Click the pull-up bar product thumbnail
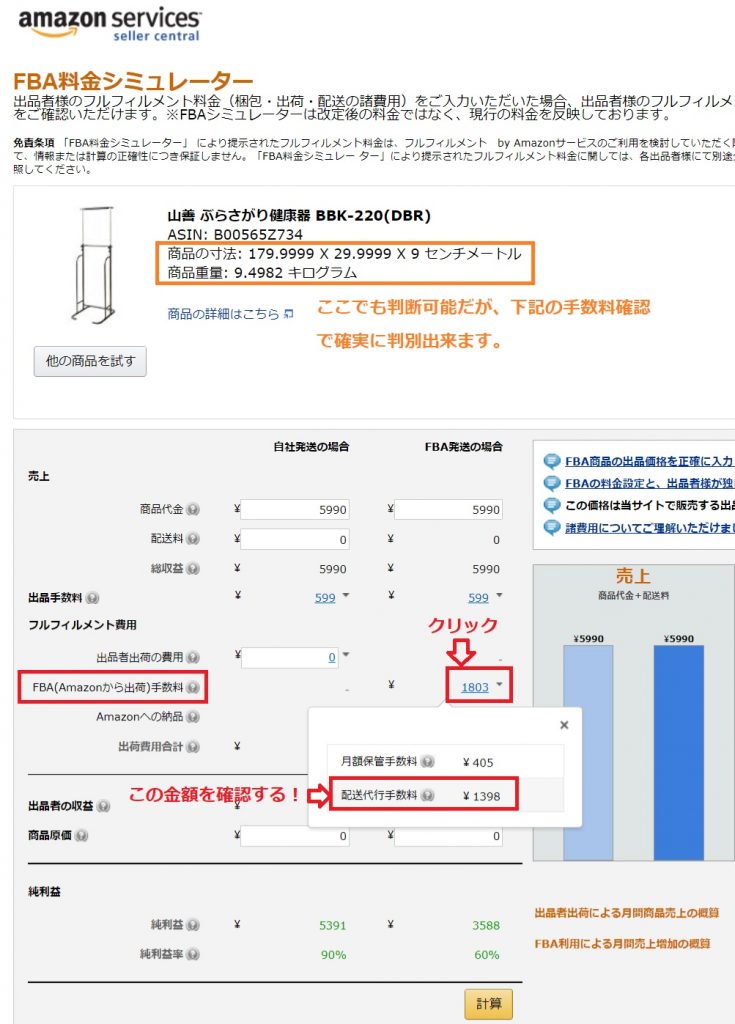Screen dimensions: 735x1024 [93, 264]
